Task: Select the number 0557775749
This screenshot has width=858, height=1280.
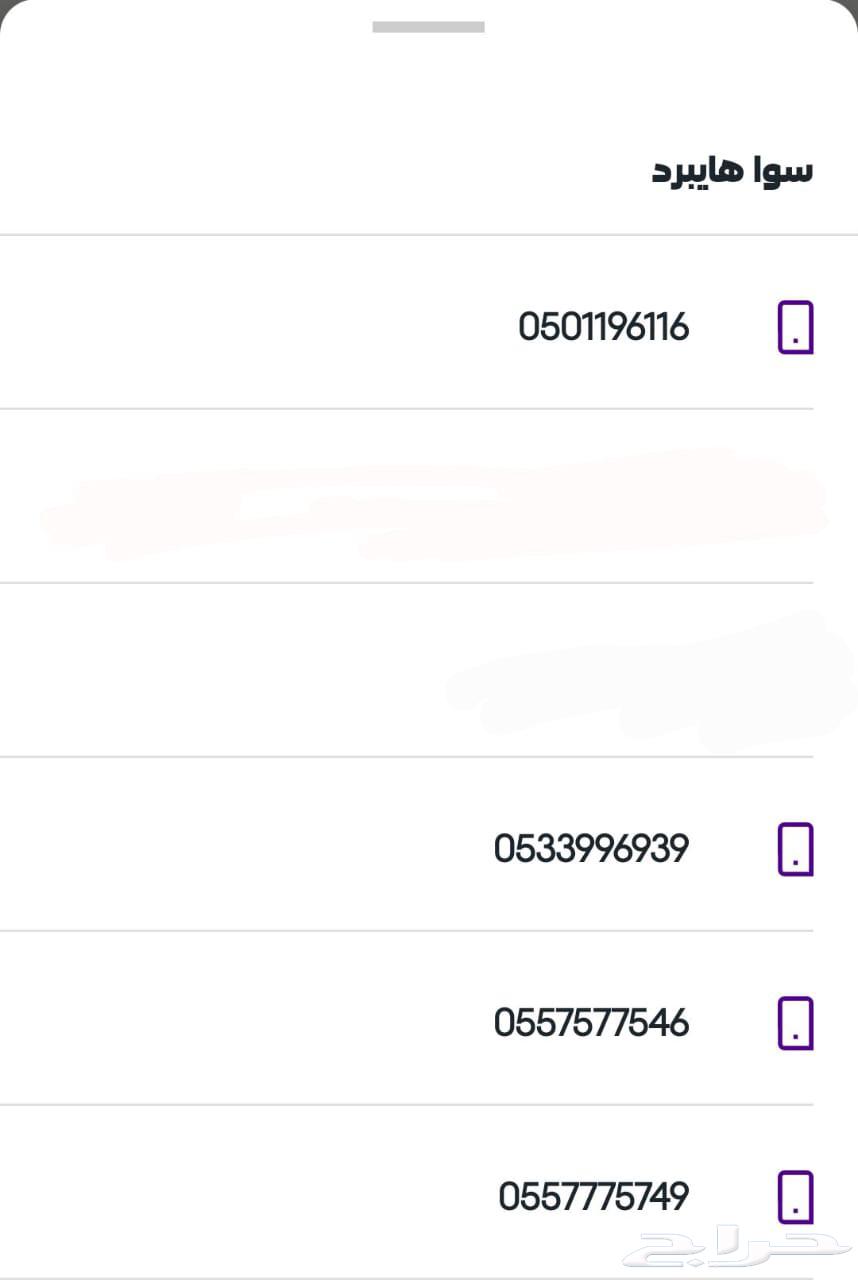Action: click(593, 1197)
